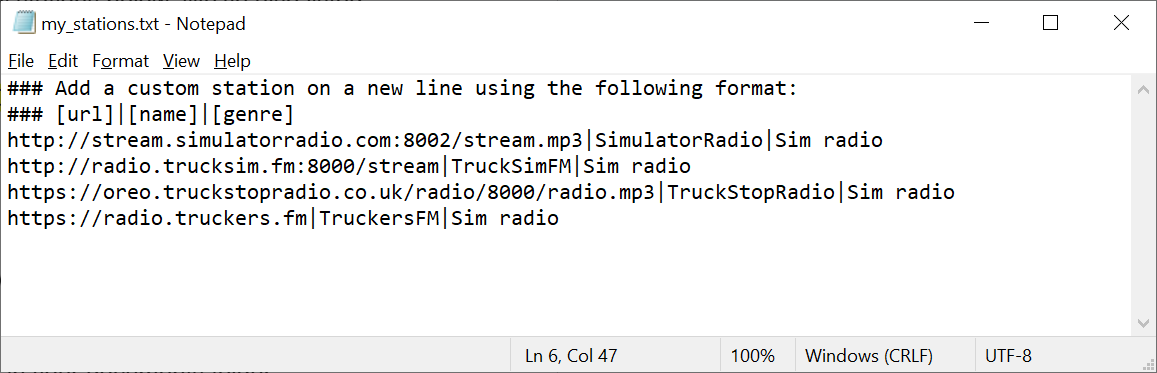Click the Notepad app icon in title bar
The height and width of the screenshot is (373, 1157).
[x=24, y=23]
